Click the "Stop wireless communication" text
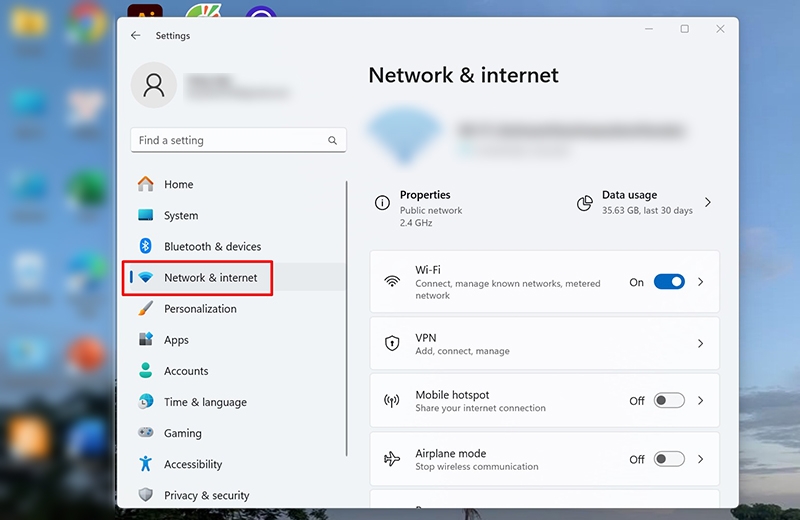This screenshot has height=520, width=800. tap(477, 466)
